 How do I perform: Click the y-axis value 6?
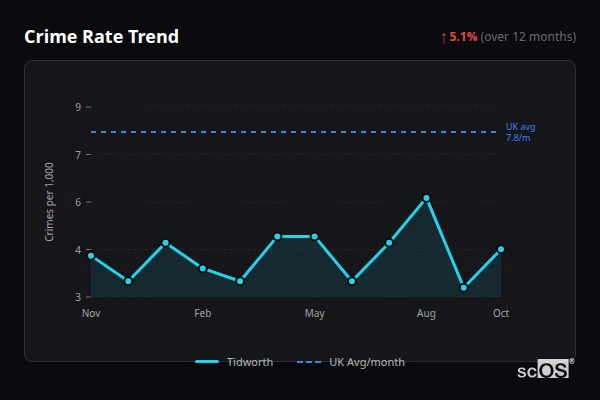tap(78, 202)
